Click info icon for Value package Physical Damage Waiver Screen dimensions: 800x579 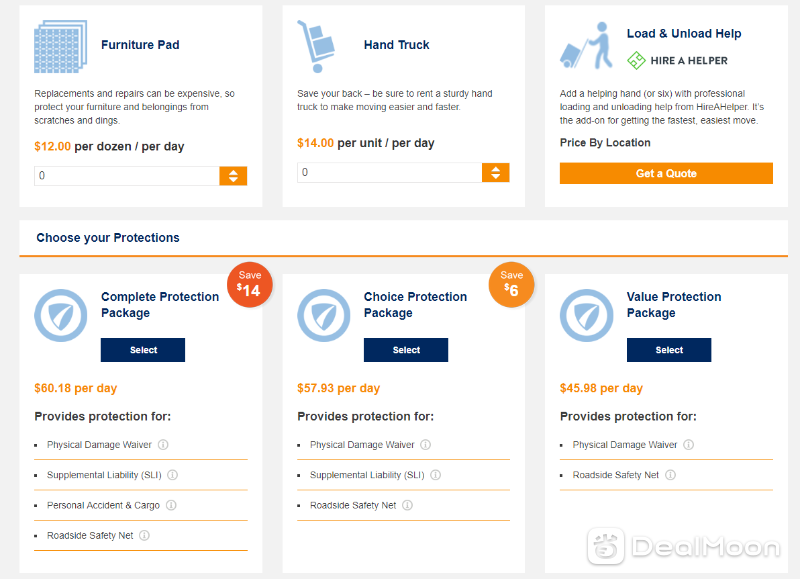[x=689, y=445]
